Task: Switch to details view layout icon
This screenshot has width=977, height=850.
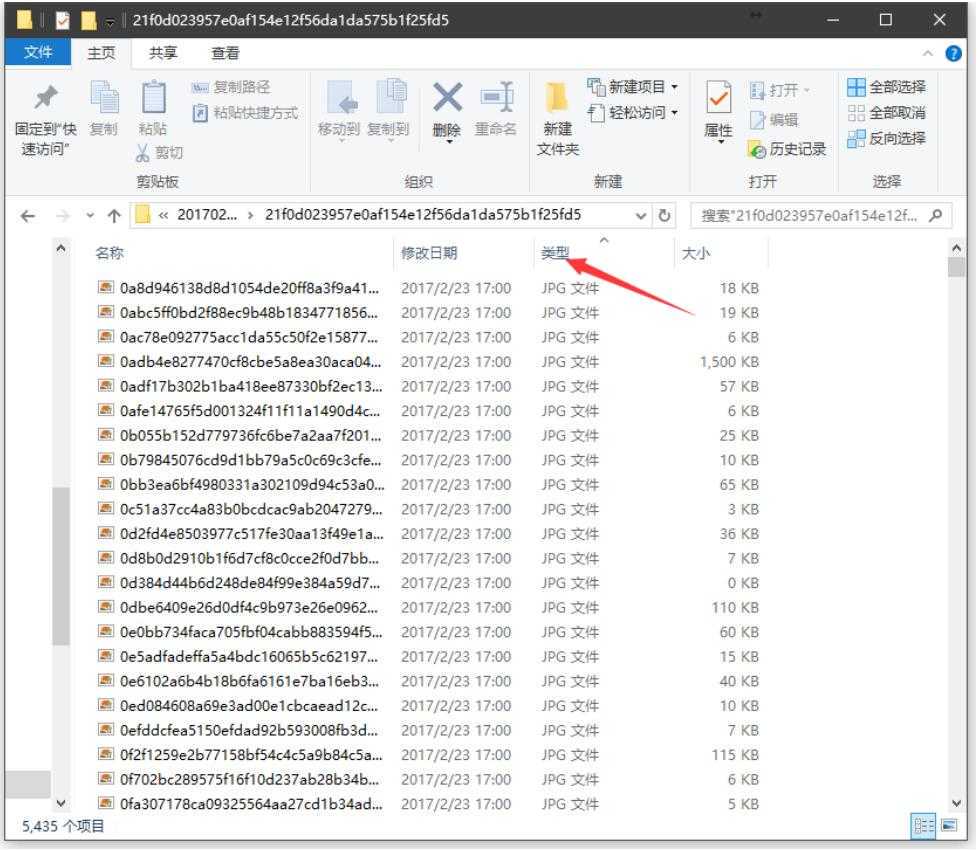Action: pyautogui.click(x=920, y=826)
